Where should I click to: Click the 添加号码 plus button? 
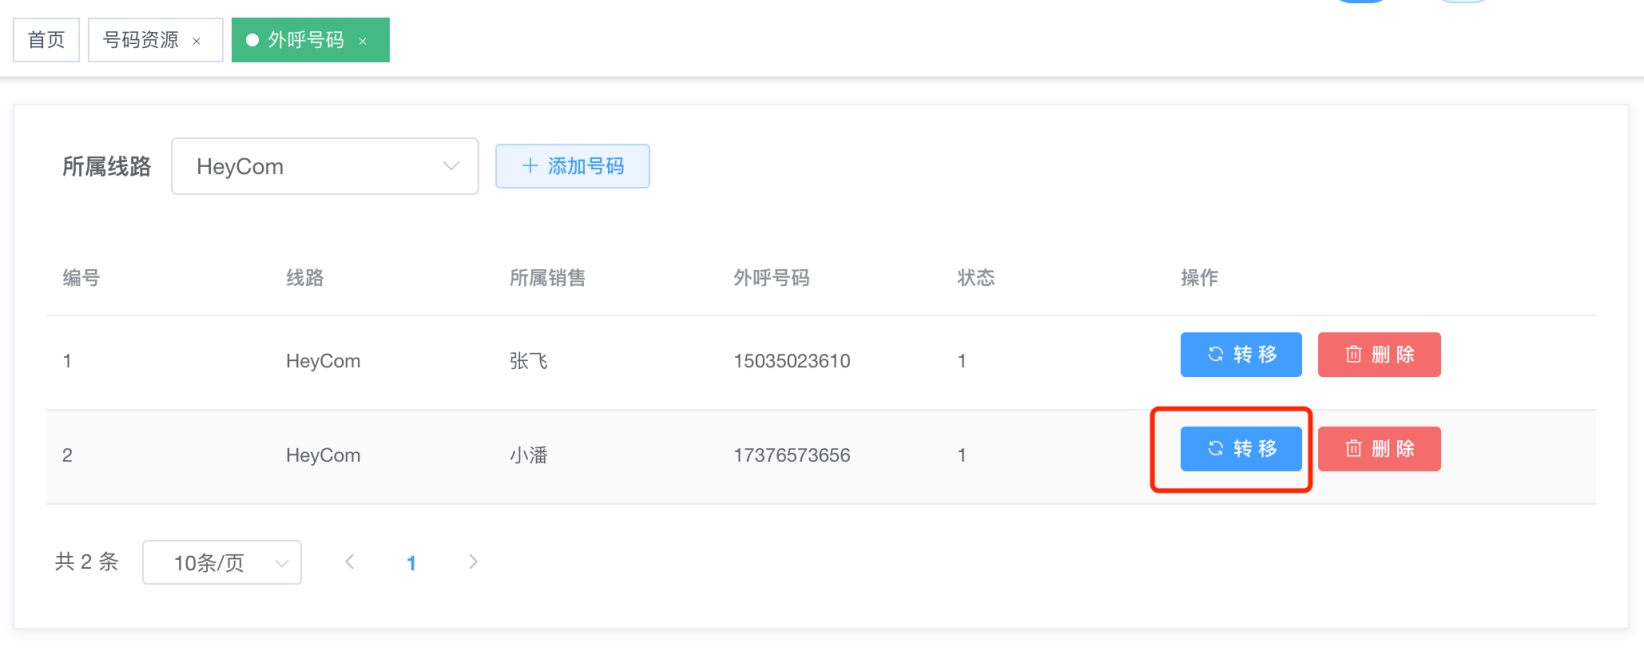point(572,166)
